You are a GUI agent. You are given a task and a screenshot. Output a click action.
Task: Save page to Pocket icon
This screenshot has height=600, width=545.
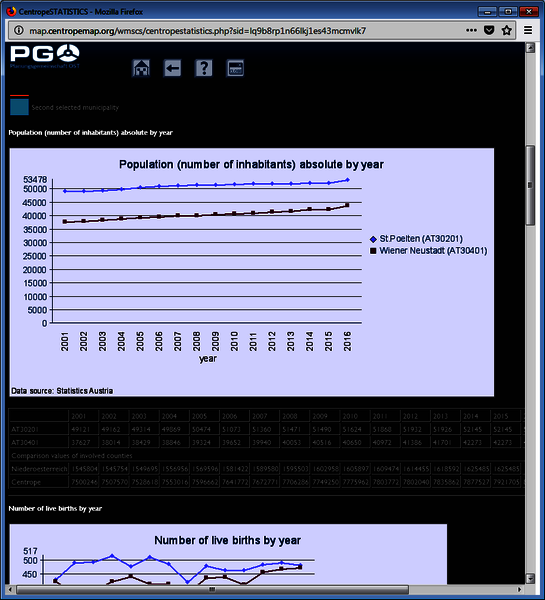click(x=489, y=31)
